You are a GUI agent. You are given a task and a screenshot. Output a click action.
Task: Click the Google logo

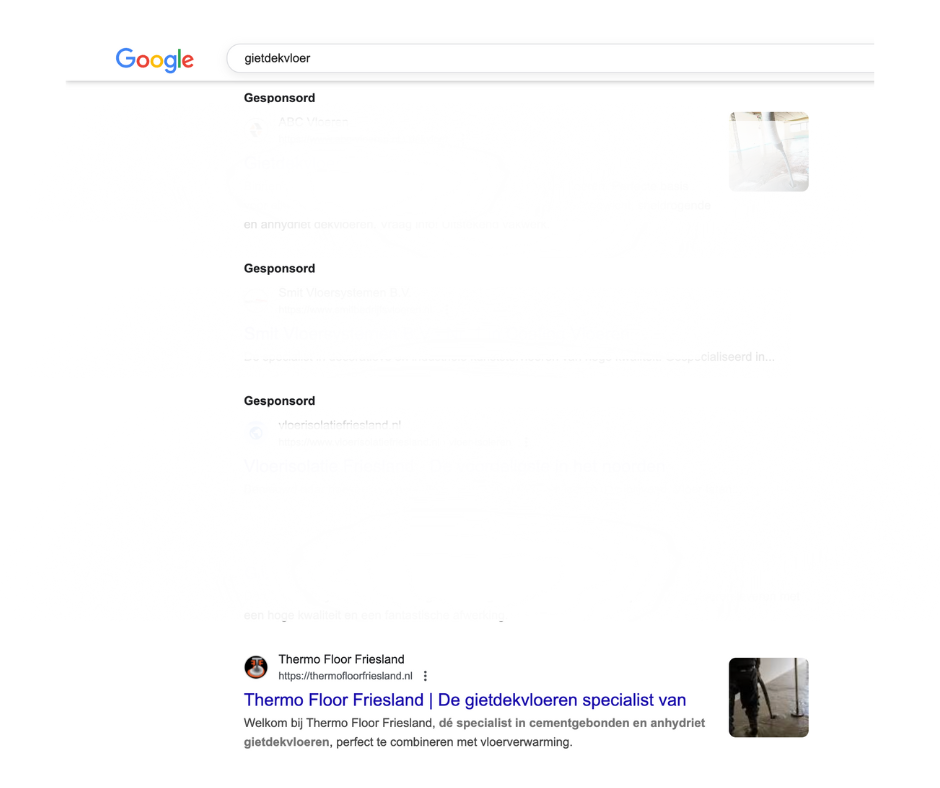coord(155,60)
